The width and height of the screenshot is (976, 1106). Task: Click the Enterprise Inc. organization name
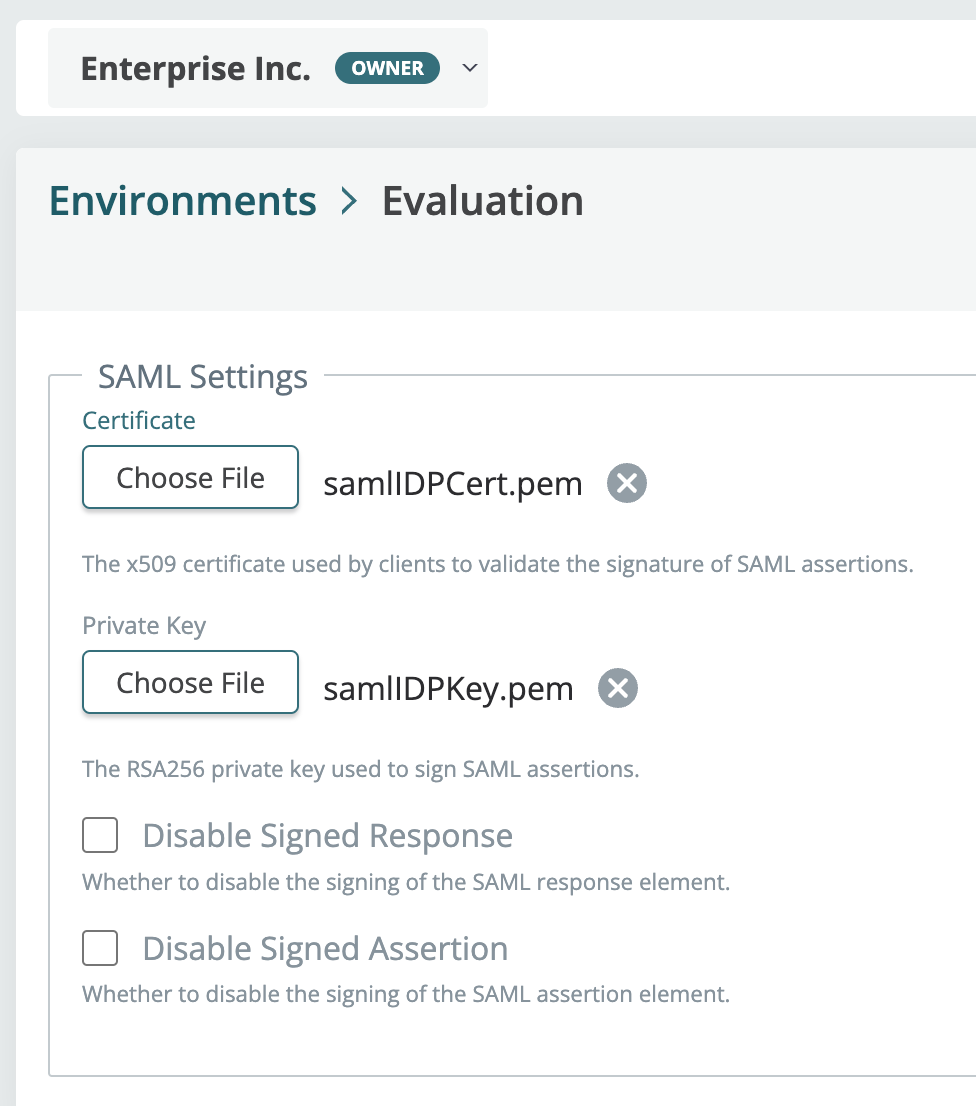[196, 68]
